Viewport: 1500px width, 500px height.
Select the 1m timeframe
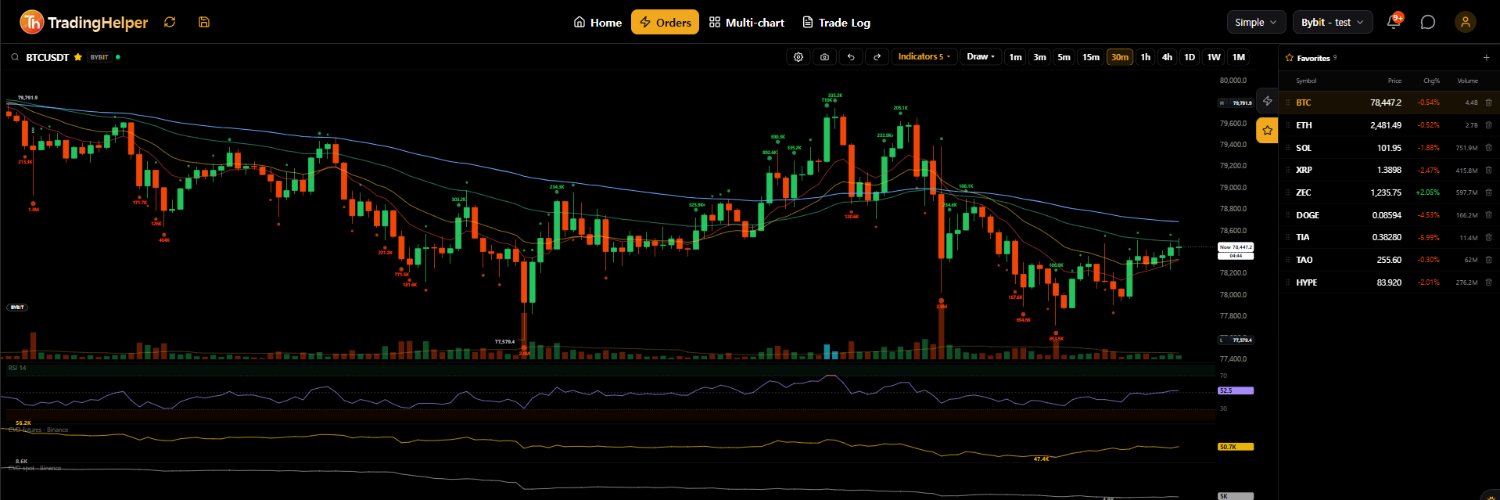click(1015, 57)
